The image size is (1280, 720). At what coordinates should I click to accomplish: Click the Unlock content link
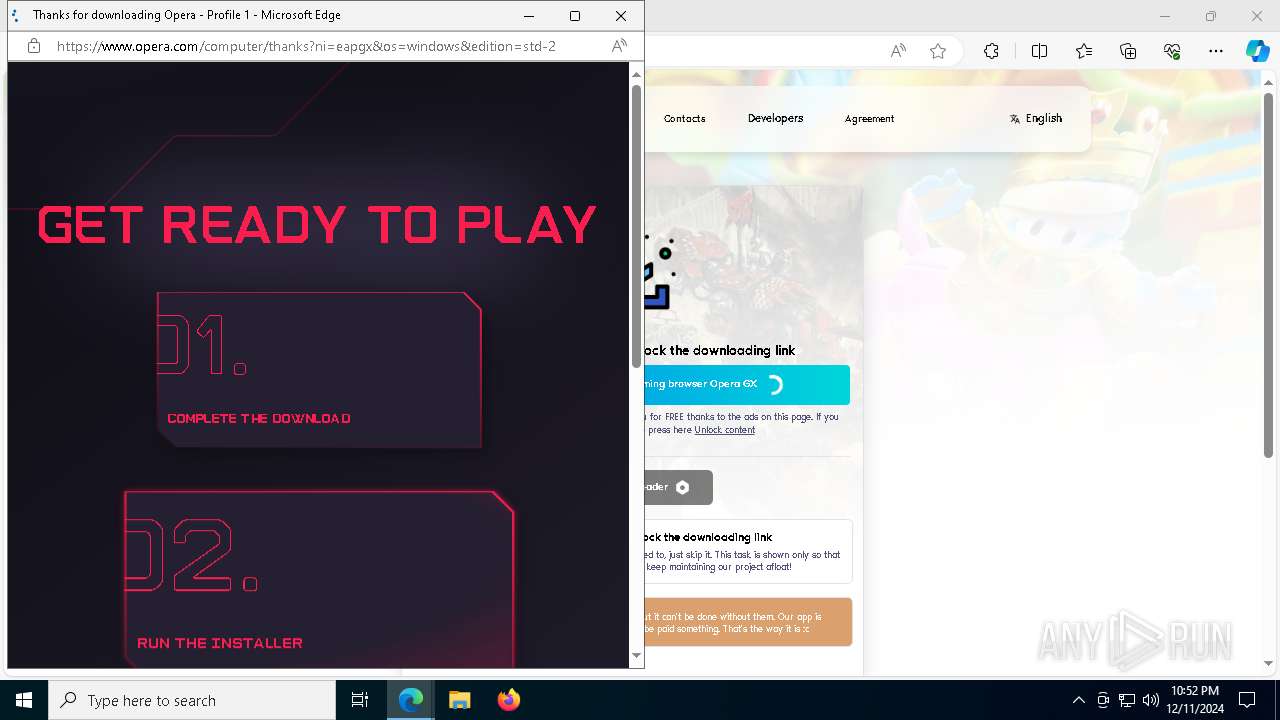pyautogui.click(x=725, y=430)
